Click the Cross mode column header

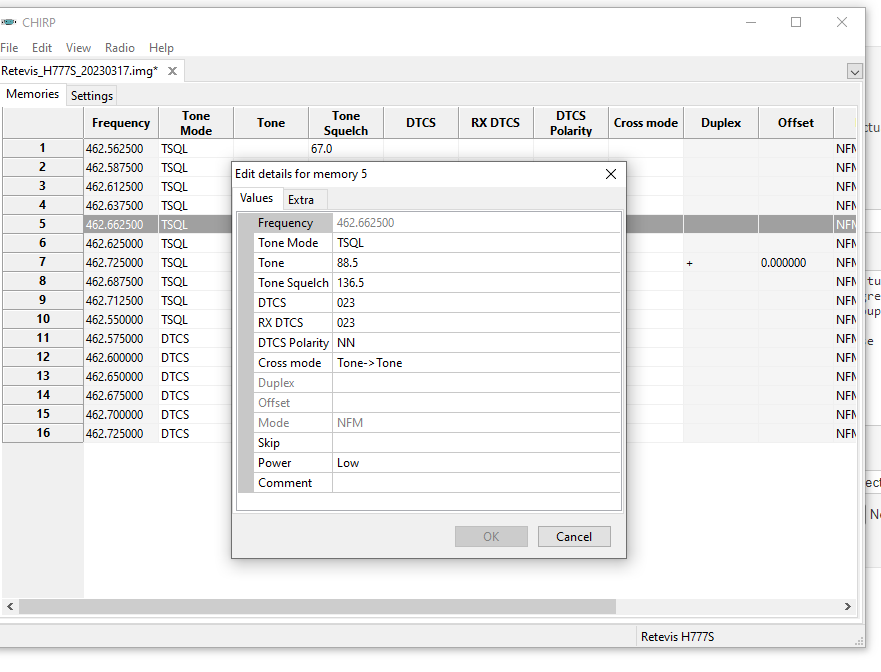[646, 122]
